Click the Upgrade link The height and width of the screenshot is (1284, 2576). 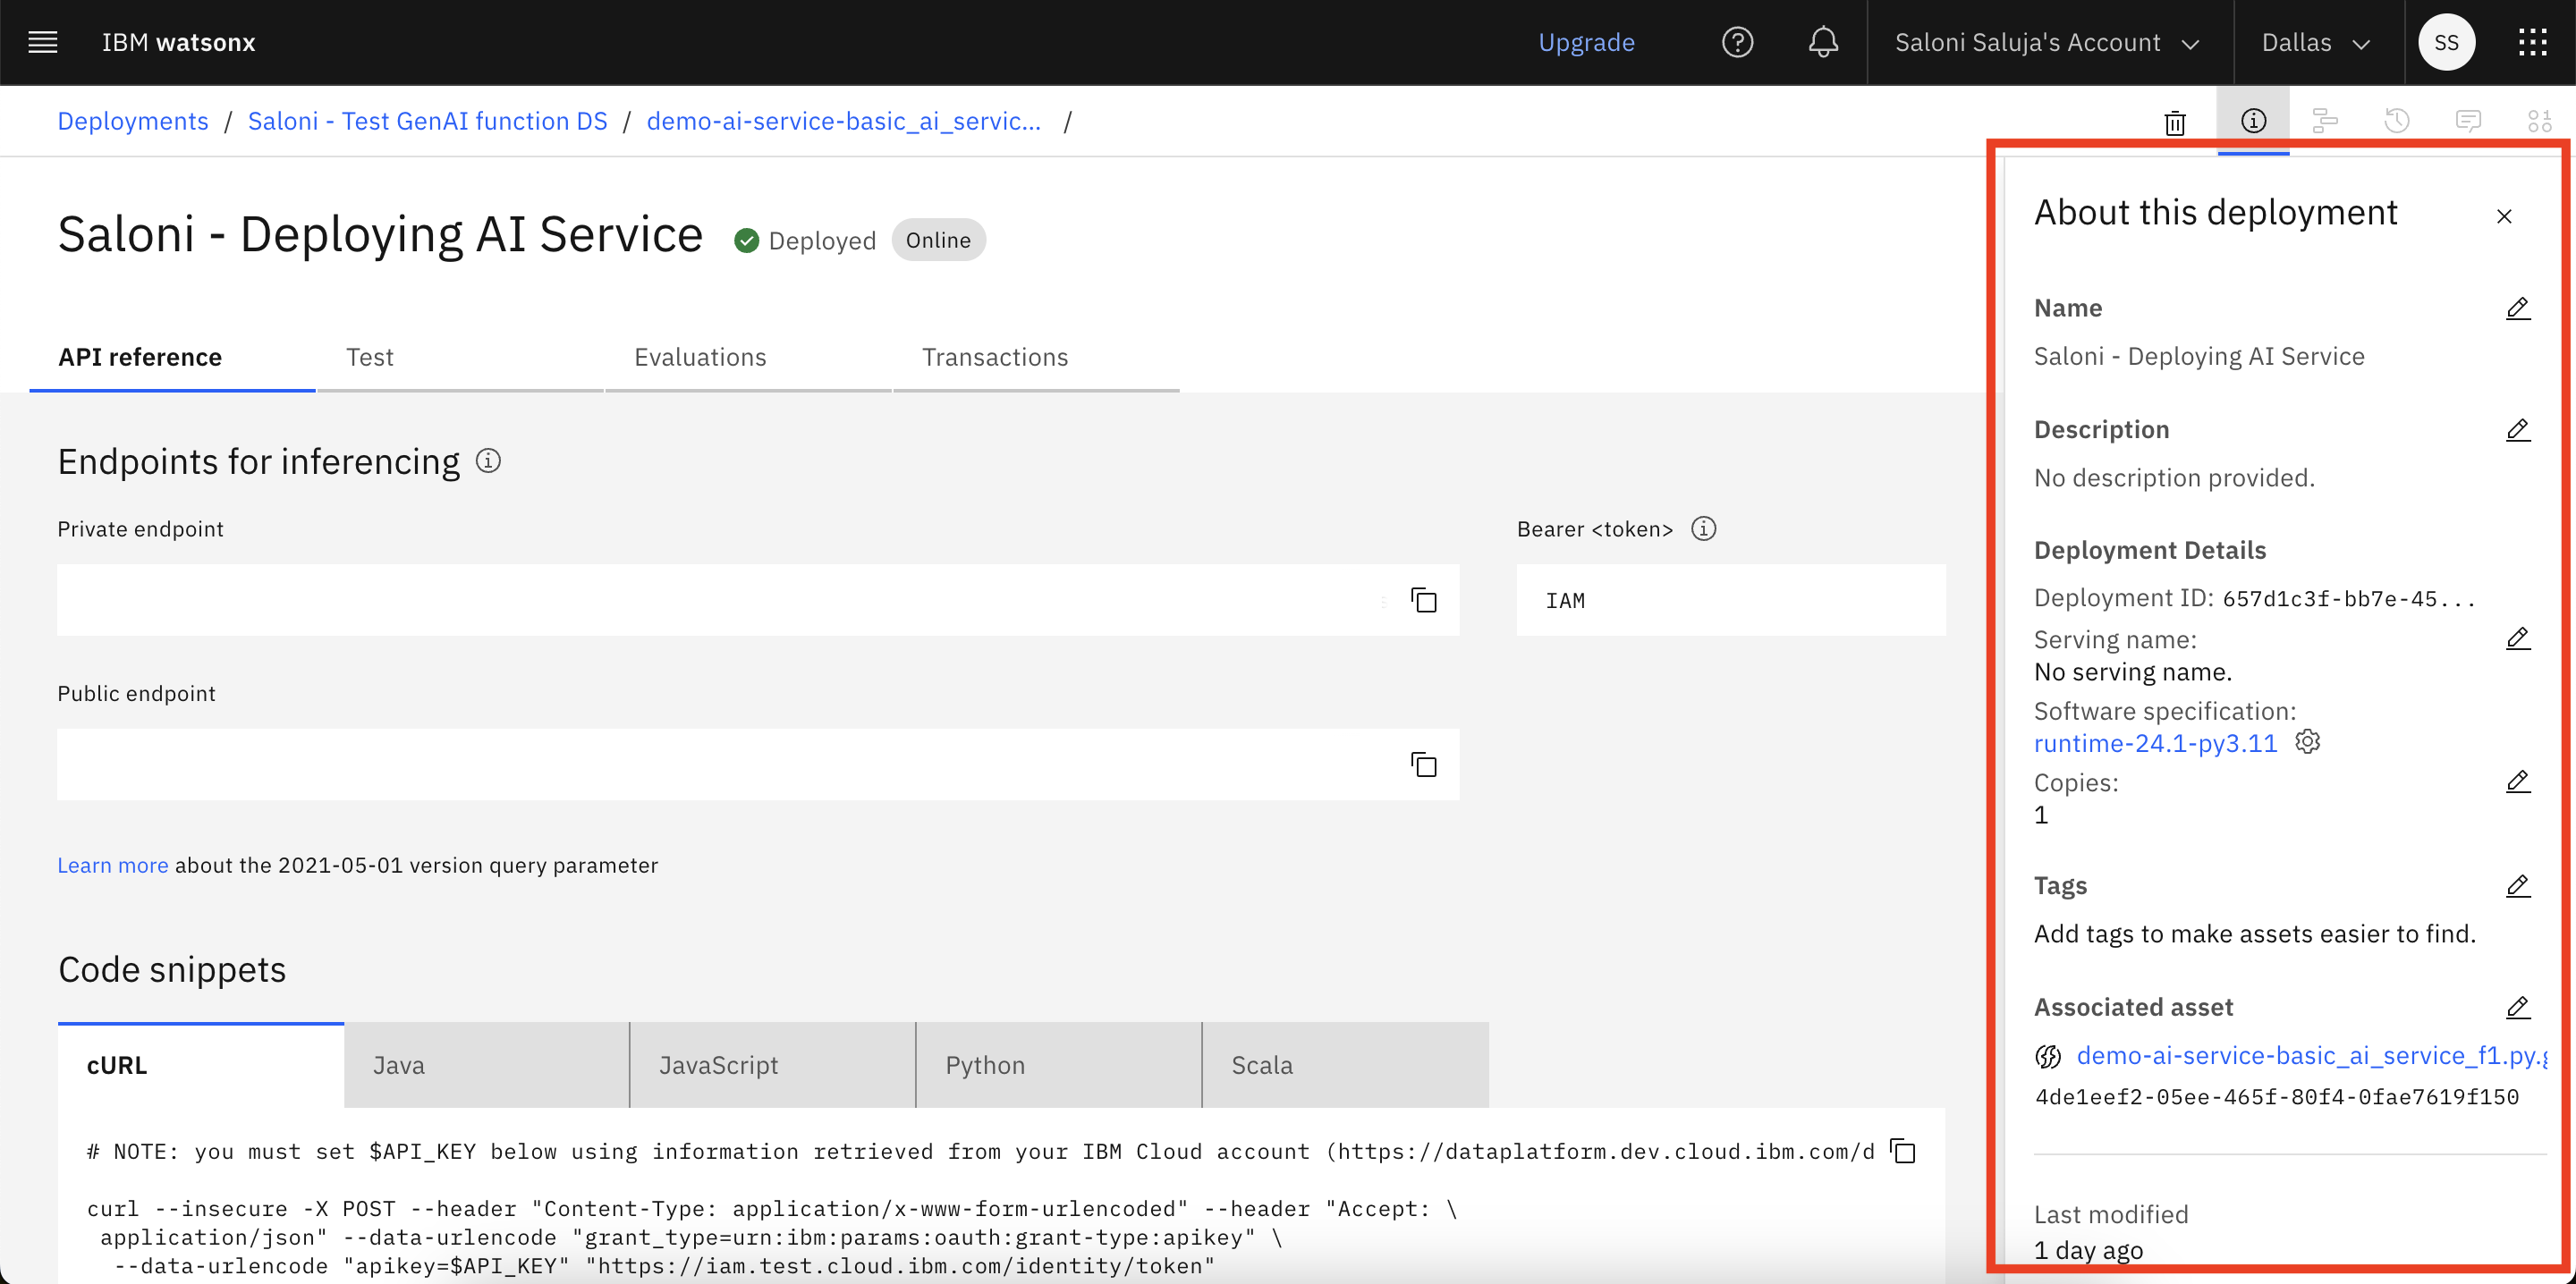1586,42
